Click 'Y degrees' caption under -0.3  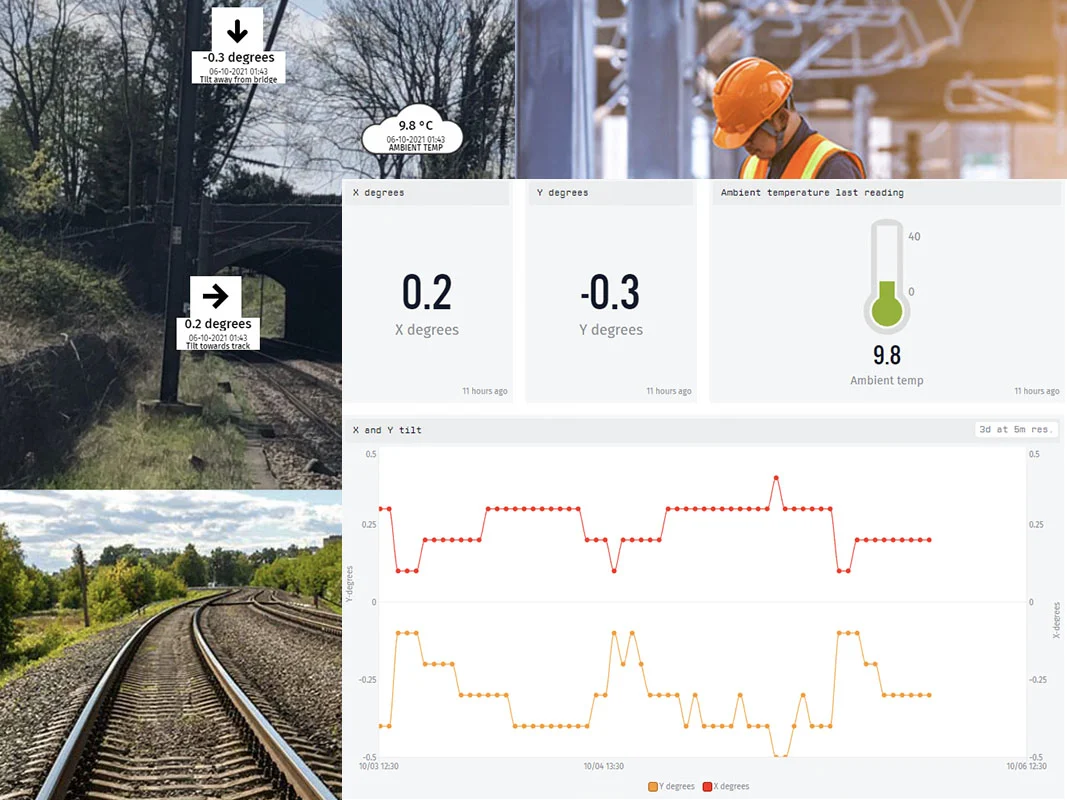(x=610, y=330)
